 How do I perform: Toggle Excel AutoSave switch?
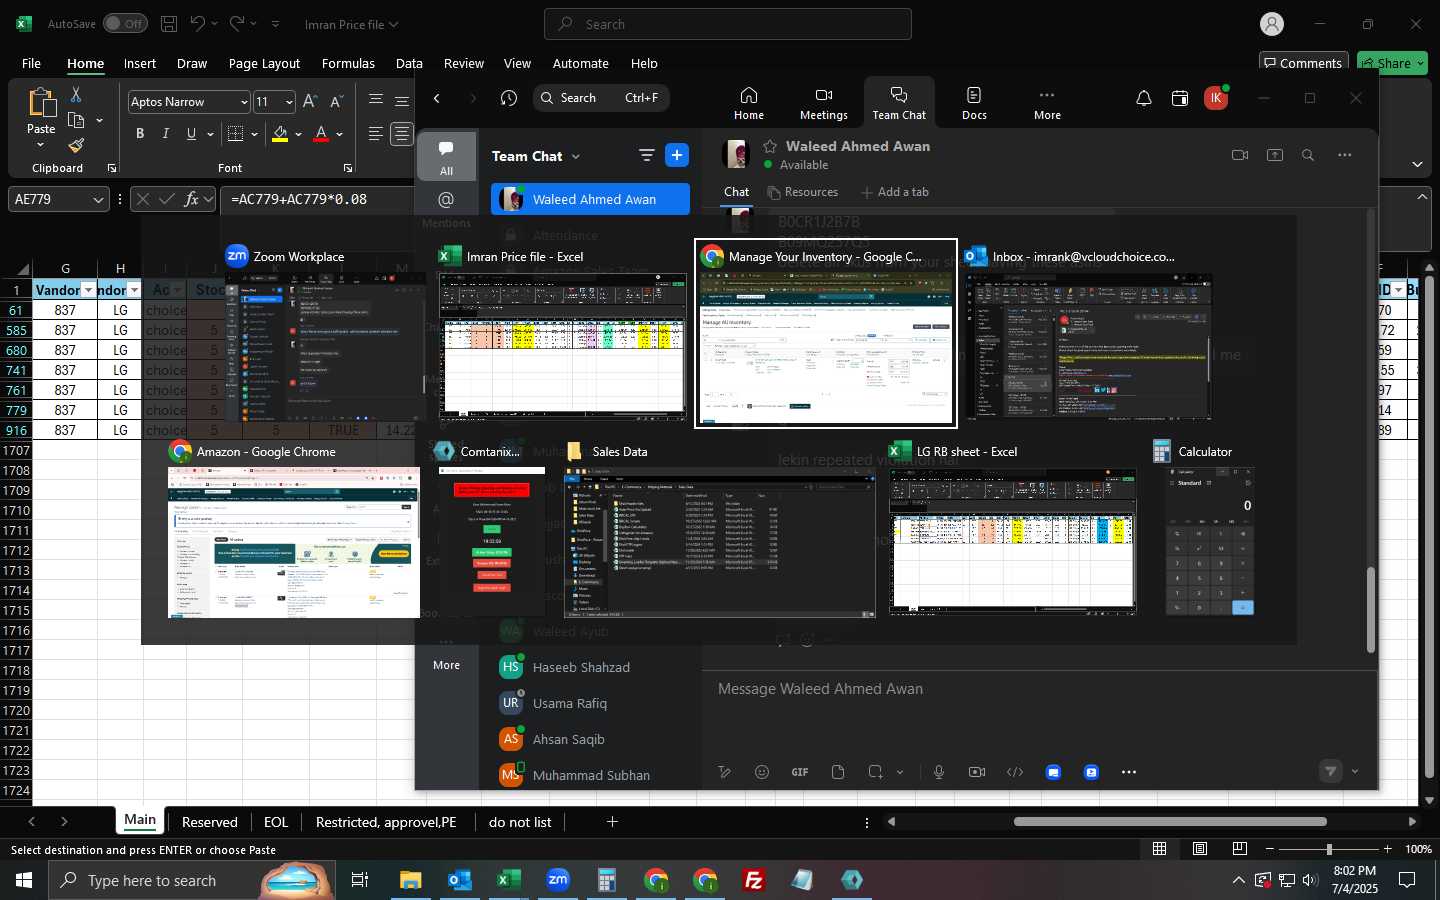click(125, 23)
